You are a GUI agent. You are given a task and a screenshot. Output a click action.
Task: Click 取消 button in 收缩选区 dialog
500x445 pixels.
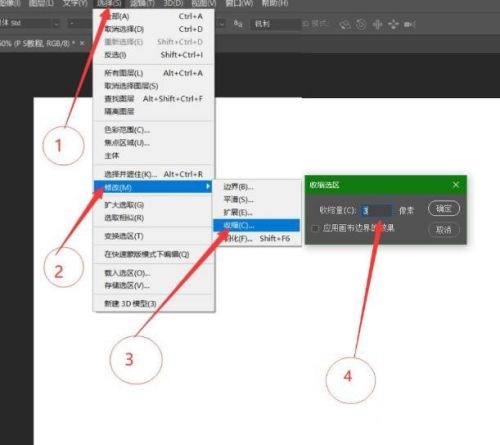tap(444, 229)
